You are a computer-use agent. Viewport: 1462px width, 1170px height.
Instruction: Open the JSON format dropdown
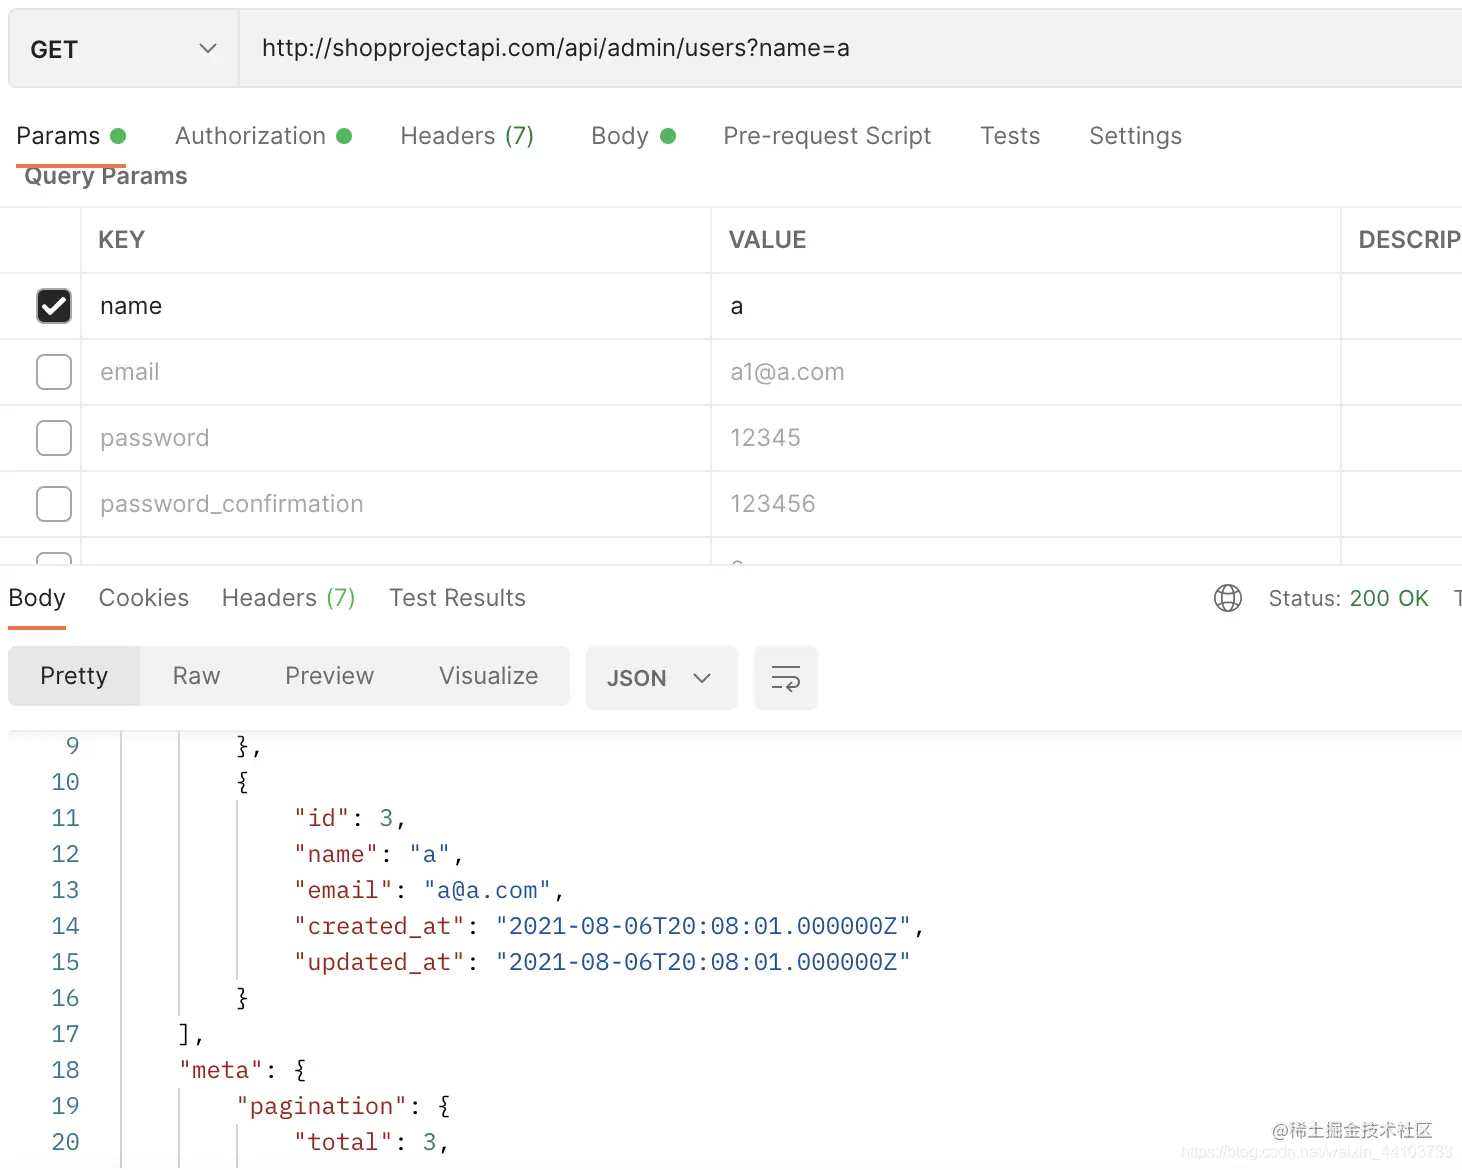pyautogui.click(x=661, y=678)
